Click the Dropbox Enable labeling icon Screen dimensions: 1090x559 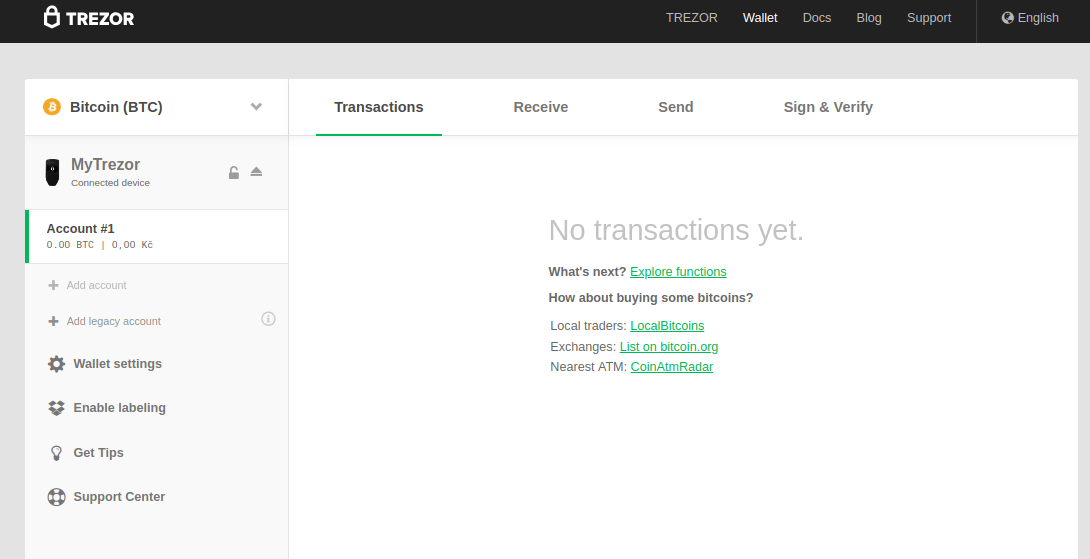tap(57, 408)
